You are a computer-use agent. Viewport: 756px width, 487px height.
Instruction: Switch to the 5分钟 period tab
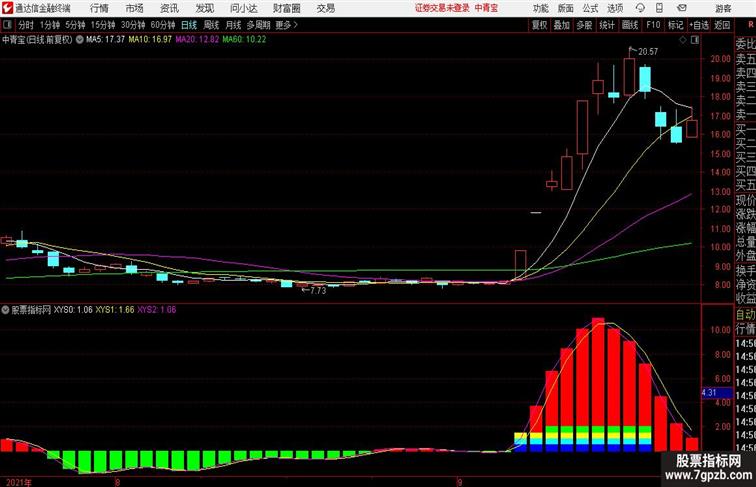pos(75,25)
